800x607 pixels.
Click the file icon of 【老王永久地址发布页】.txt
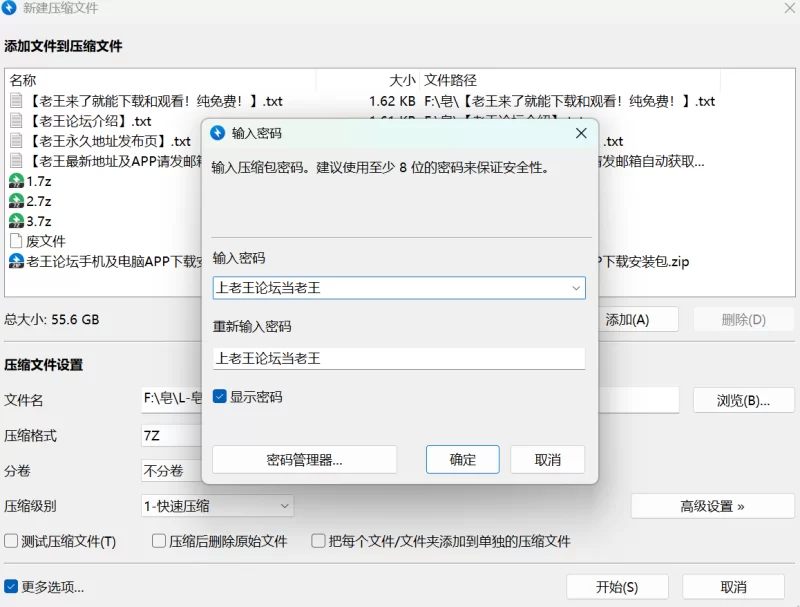pos(16,141)
